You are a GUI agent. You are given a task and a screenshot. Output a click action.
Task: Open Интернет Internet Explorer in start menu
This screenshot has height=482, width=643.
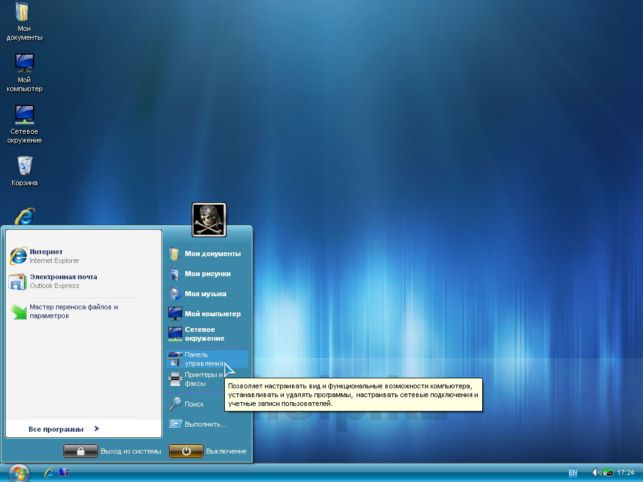tap(84, 256)
